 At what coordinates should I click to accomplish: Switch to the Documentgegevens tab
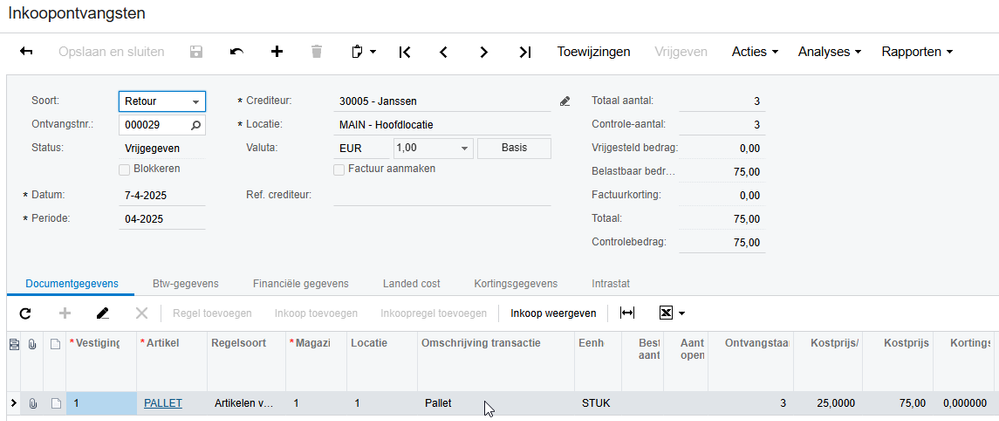tap(72, 283)
